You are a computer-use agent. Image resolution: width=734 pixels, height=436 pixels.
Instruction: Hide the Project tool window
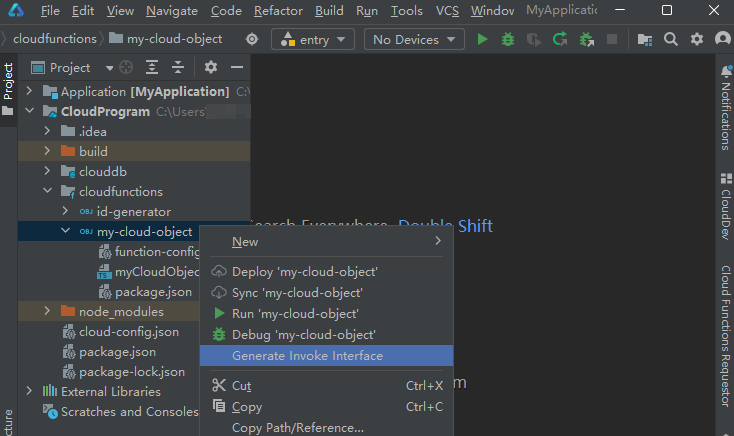(237, 68)
